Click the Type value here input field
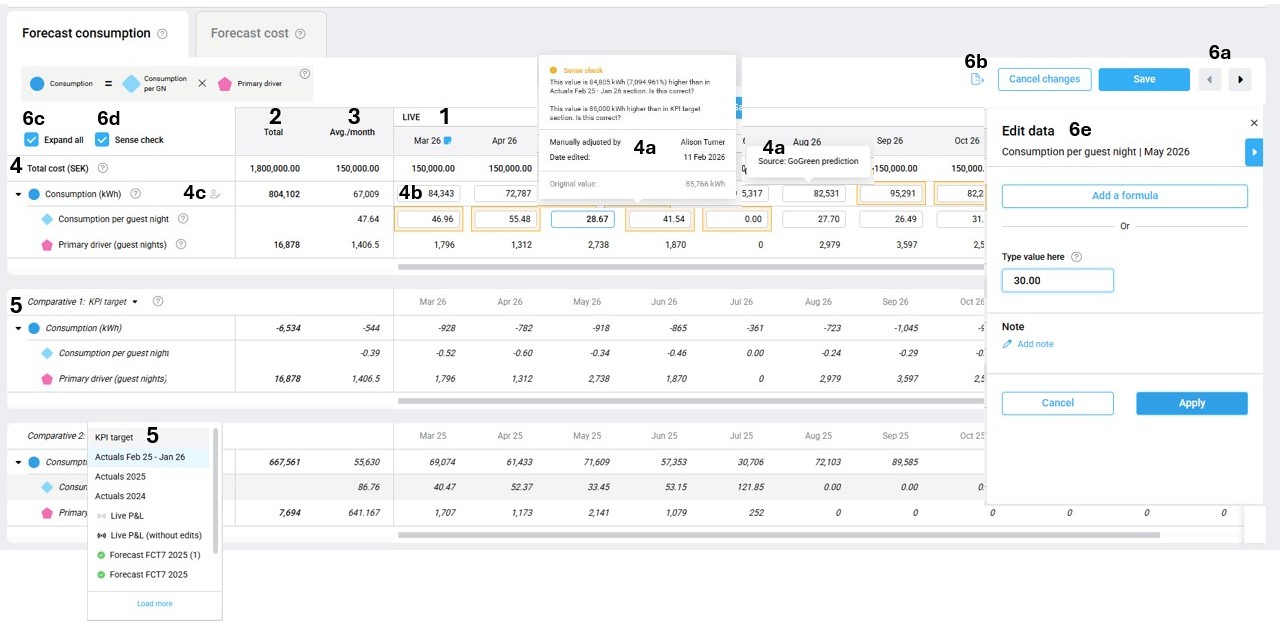This screenshot has width=1280, height=626. coord(1057,281)
